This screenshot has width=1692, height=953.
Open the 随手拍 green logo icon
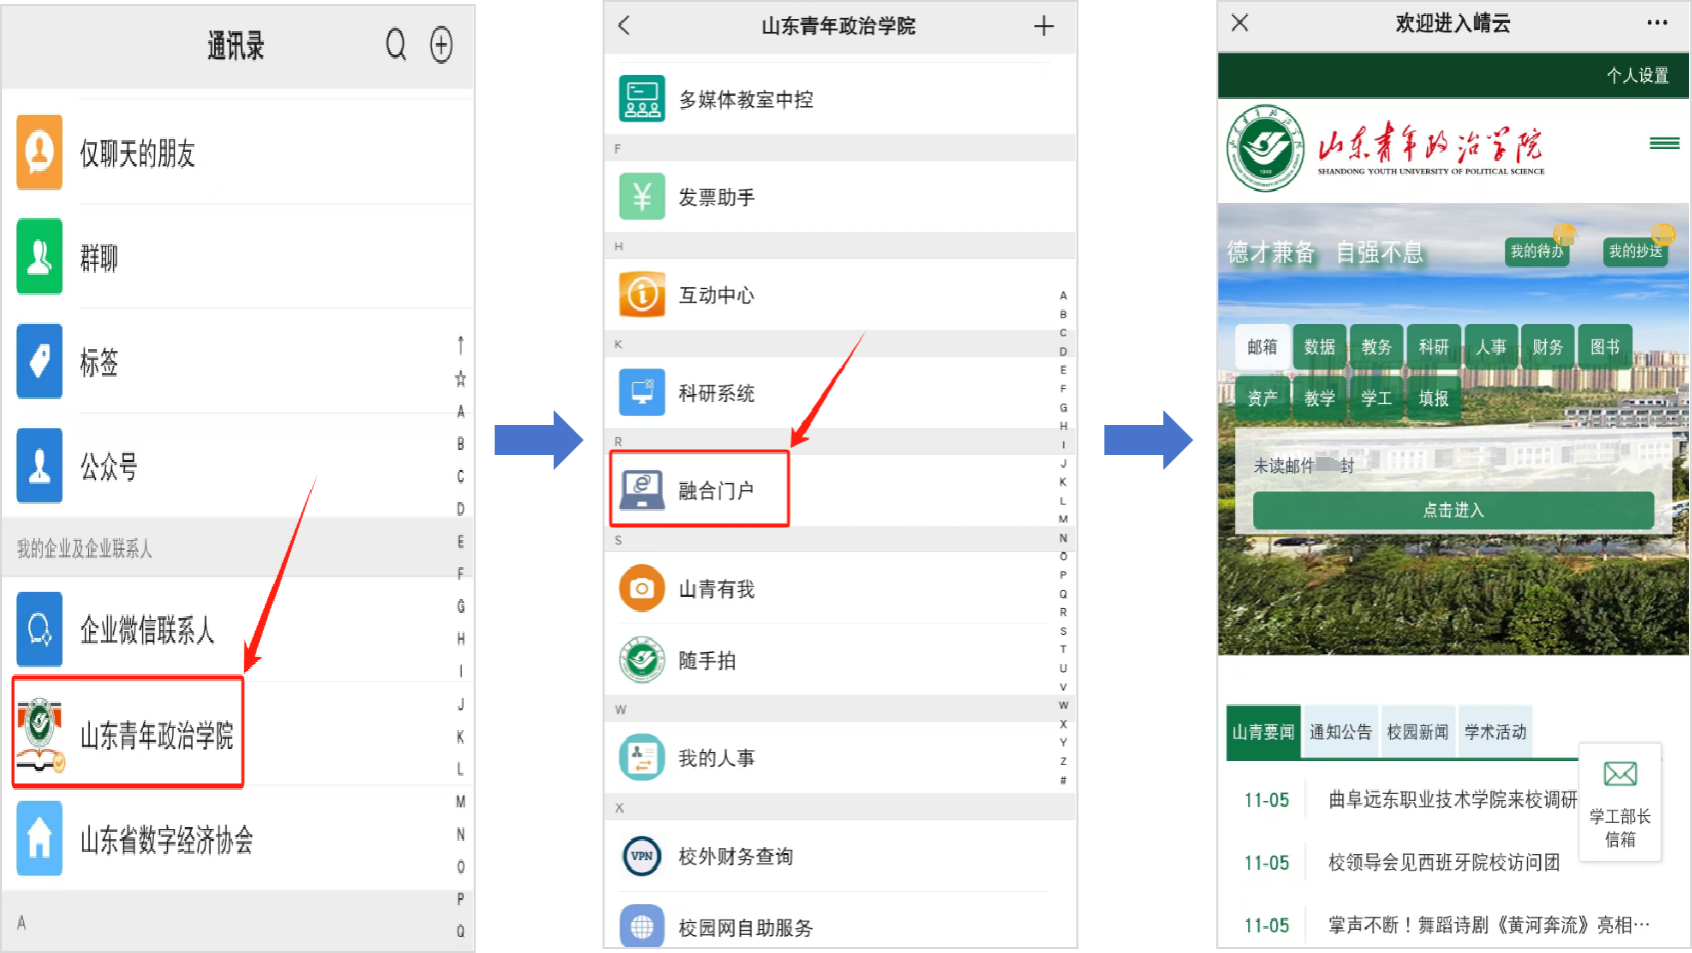click(642, 660)
